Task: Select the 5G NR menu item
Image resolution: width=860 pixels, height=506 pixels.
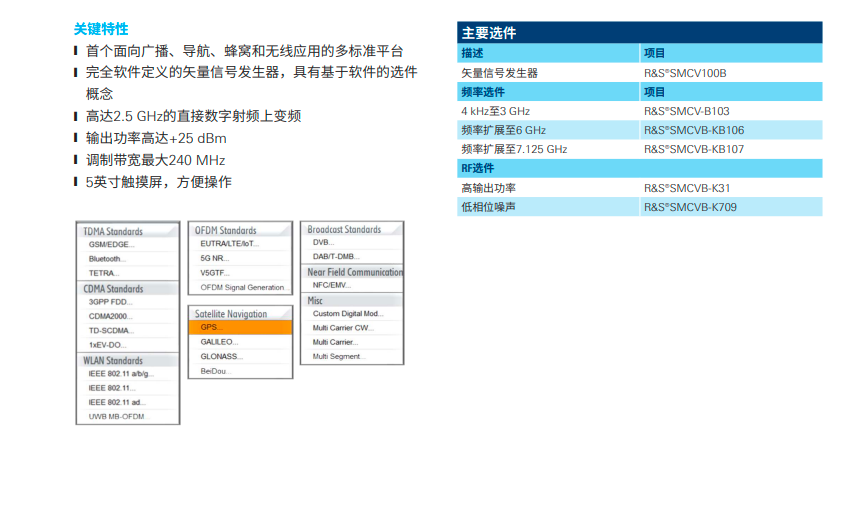Action: pyautogui.click(x=215, y=257)
